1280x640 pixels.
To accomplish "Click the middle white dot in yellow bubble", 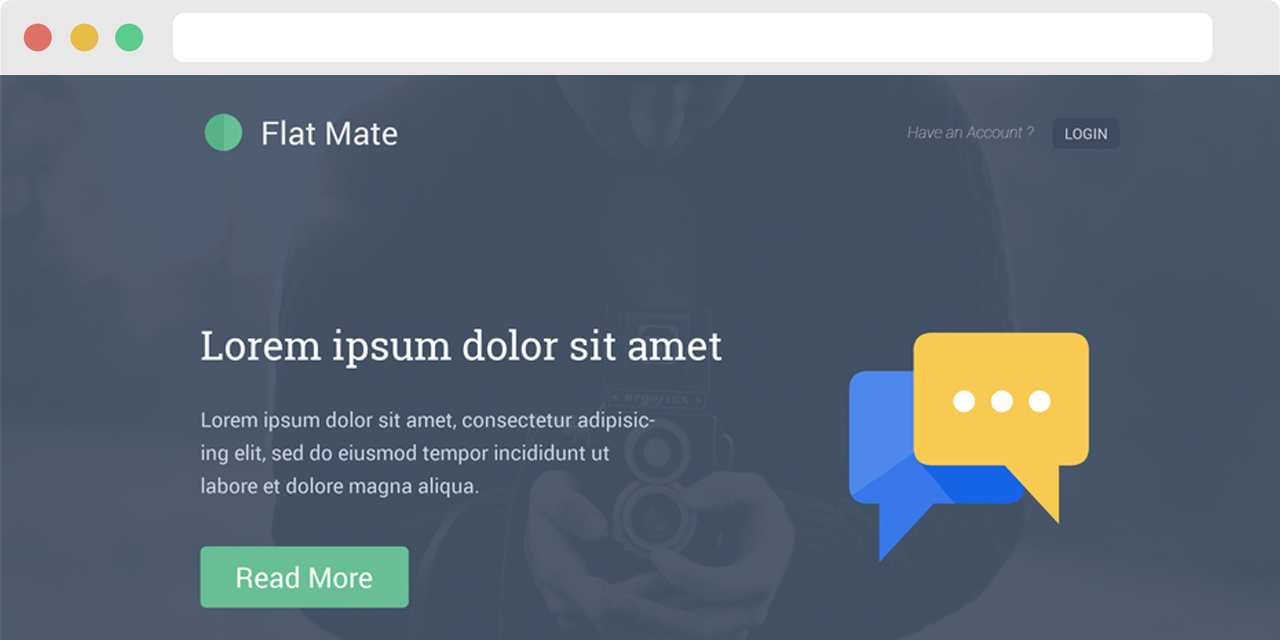I will click(x=1002, y=401).
